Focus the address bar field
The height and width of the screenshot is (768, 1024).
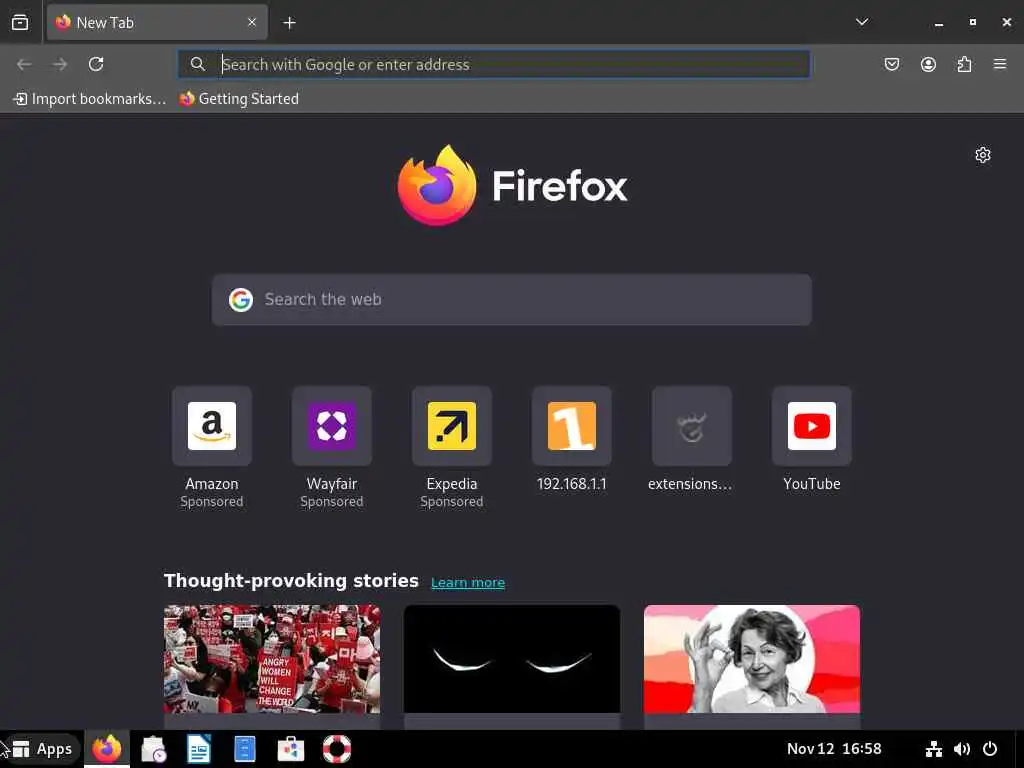point(494,64)
